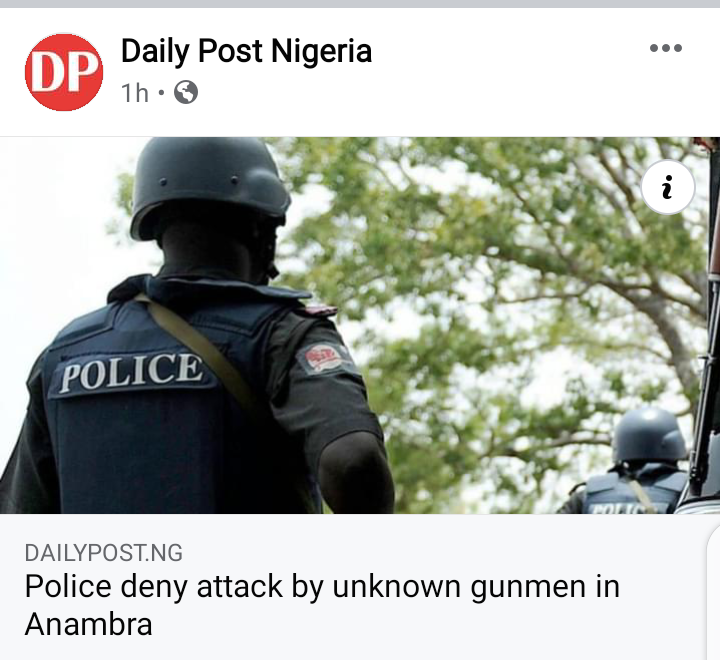Image resolution: width=720 pixels, height=660 pixels.
Task: Tap the officer's helmet in the photo
Action: pyautogui.click(x=210, y=186)
